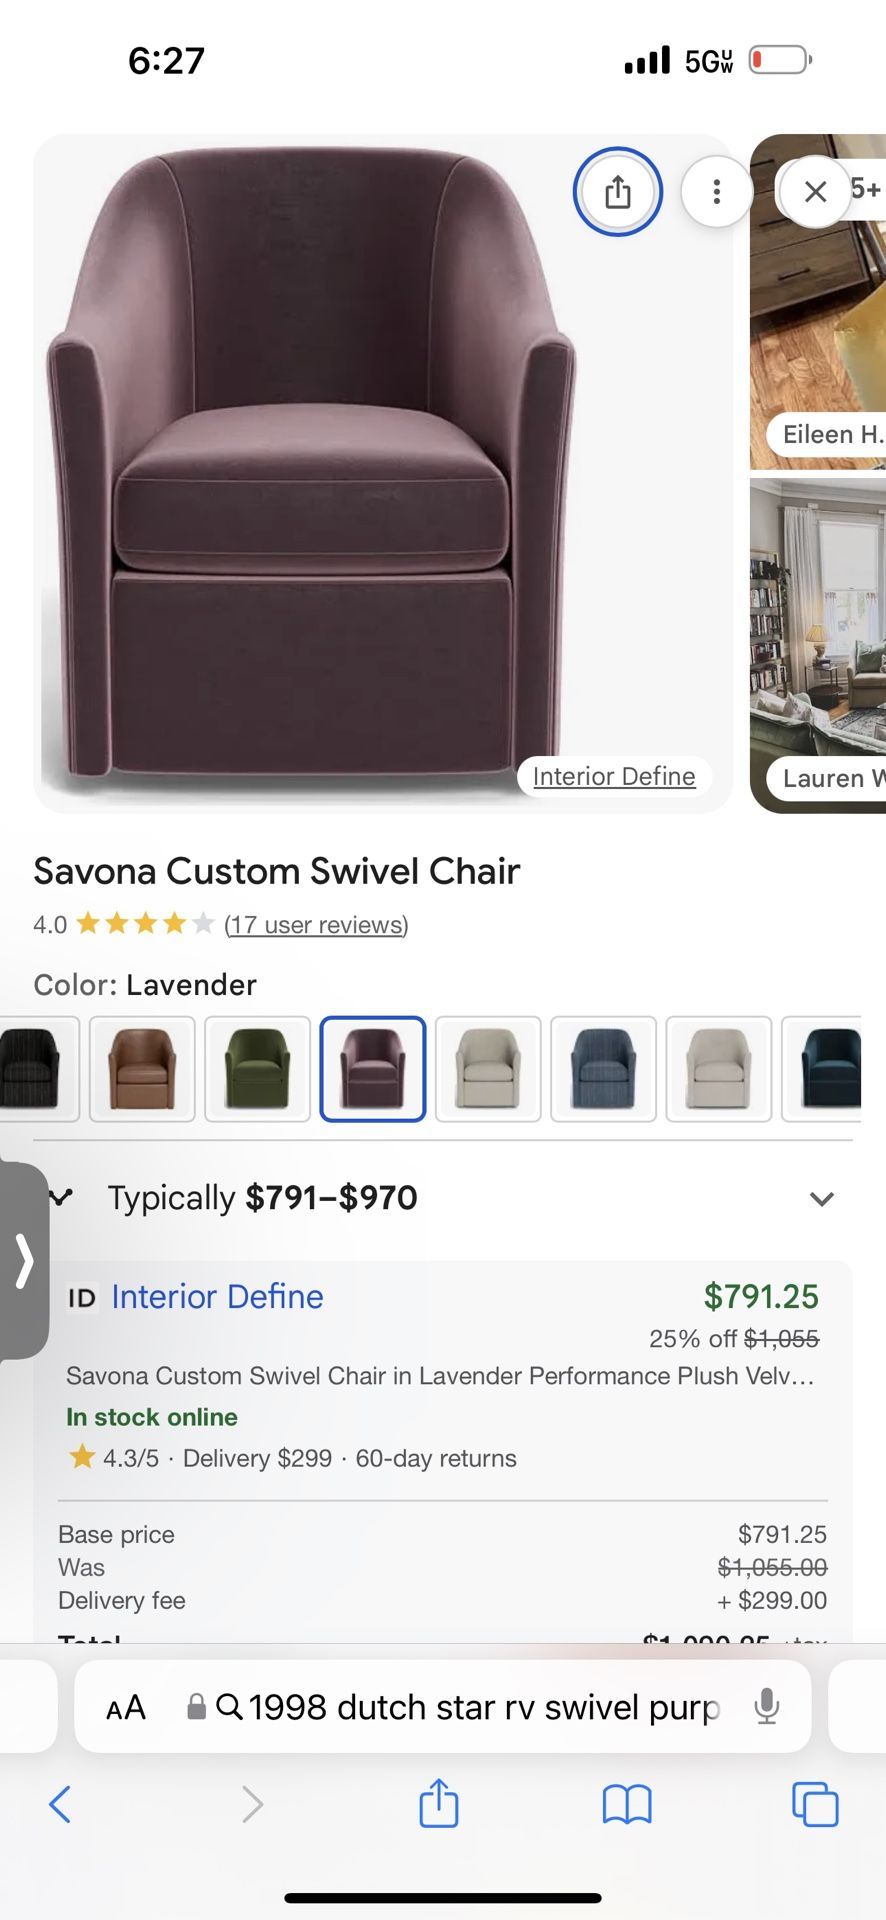The width and height of the screenshot is (886, 1920).
Task: Collapse the Interior Define offer chevron
Action: [x=62, y=1197]
